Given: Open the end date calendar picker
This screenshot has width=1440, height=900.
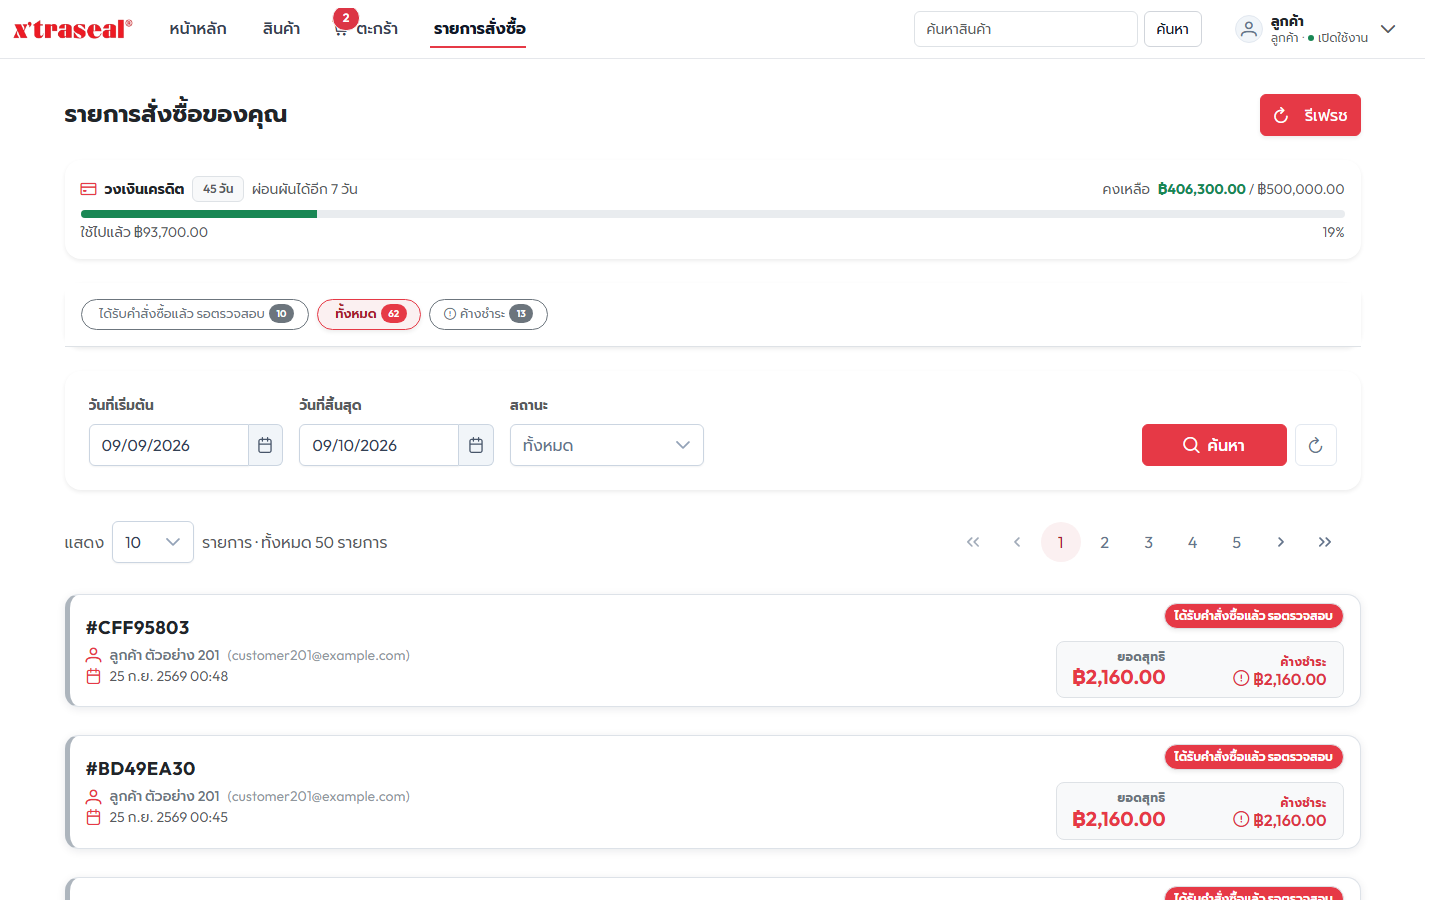Looking at the screenshot, I should [x=476, y=445].
